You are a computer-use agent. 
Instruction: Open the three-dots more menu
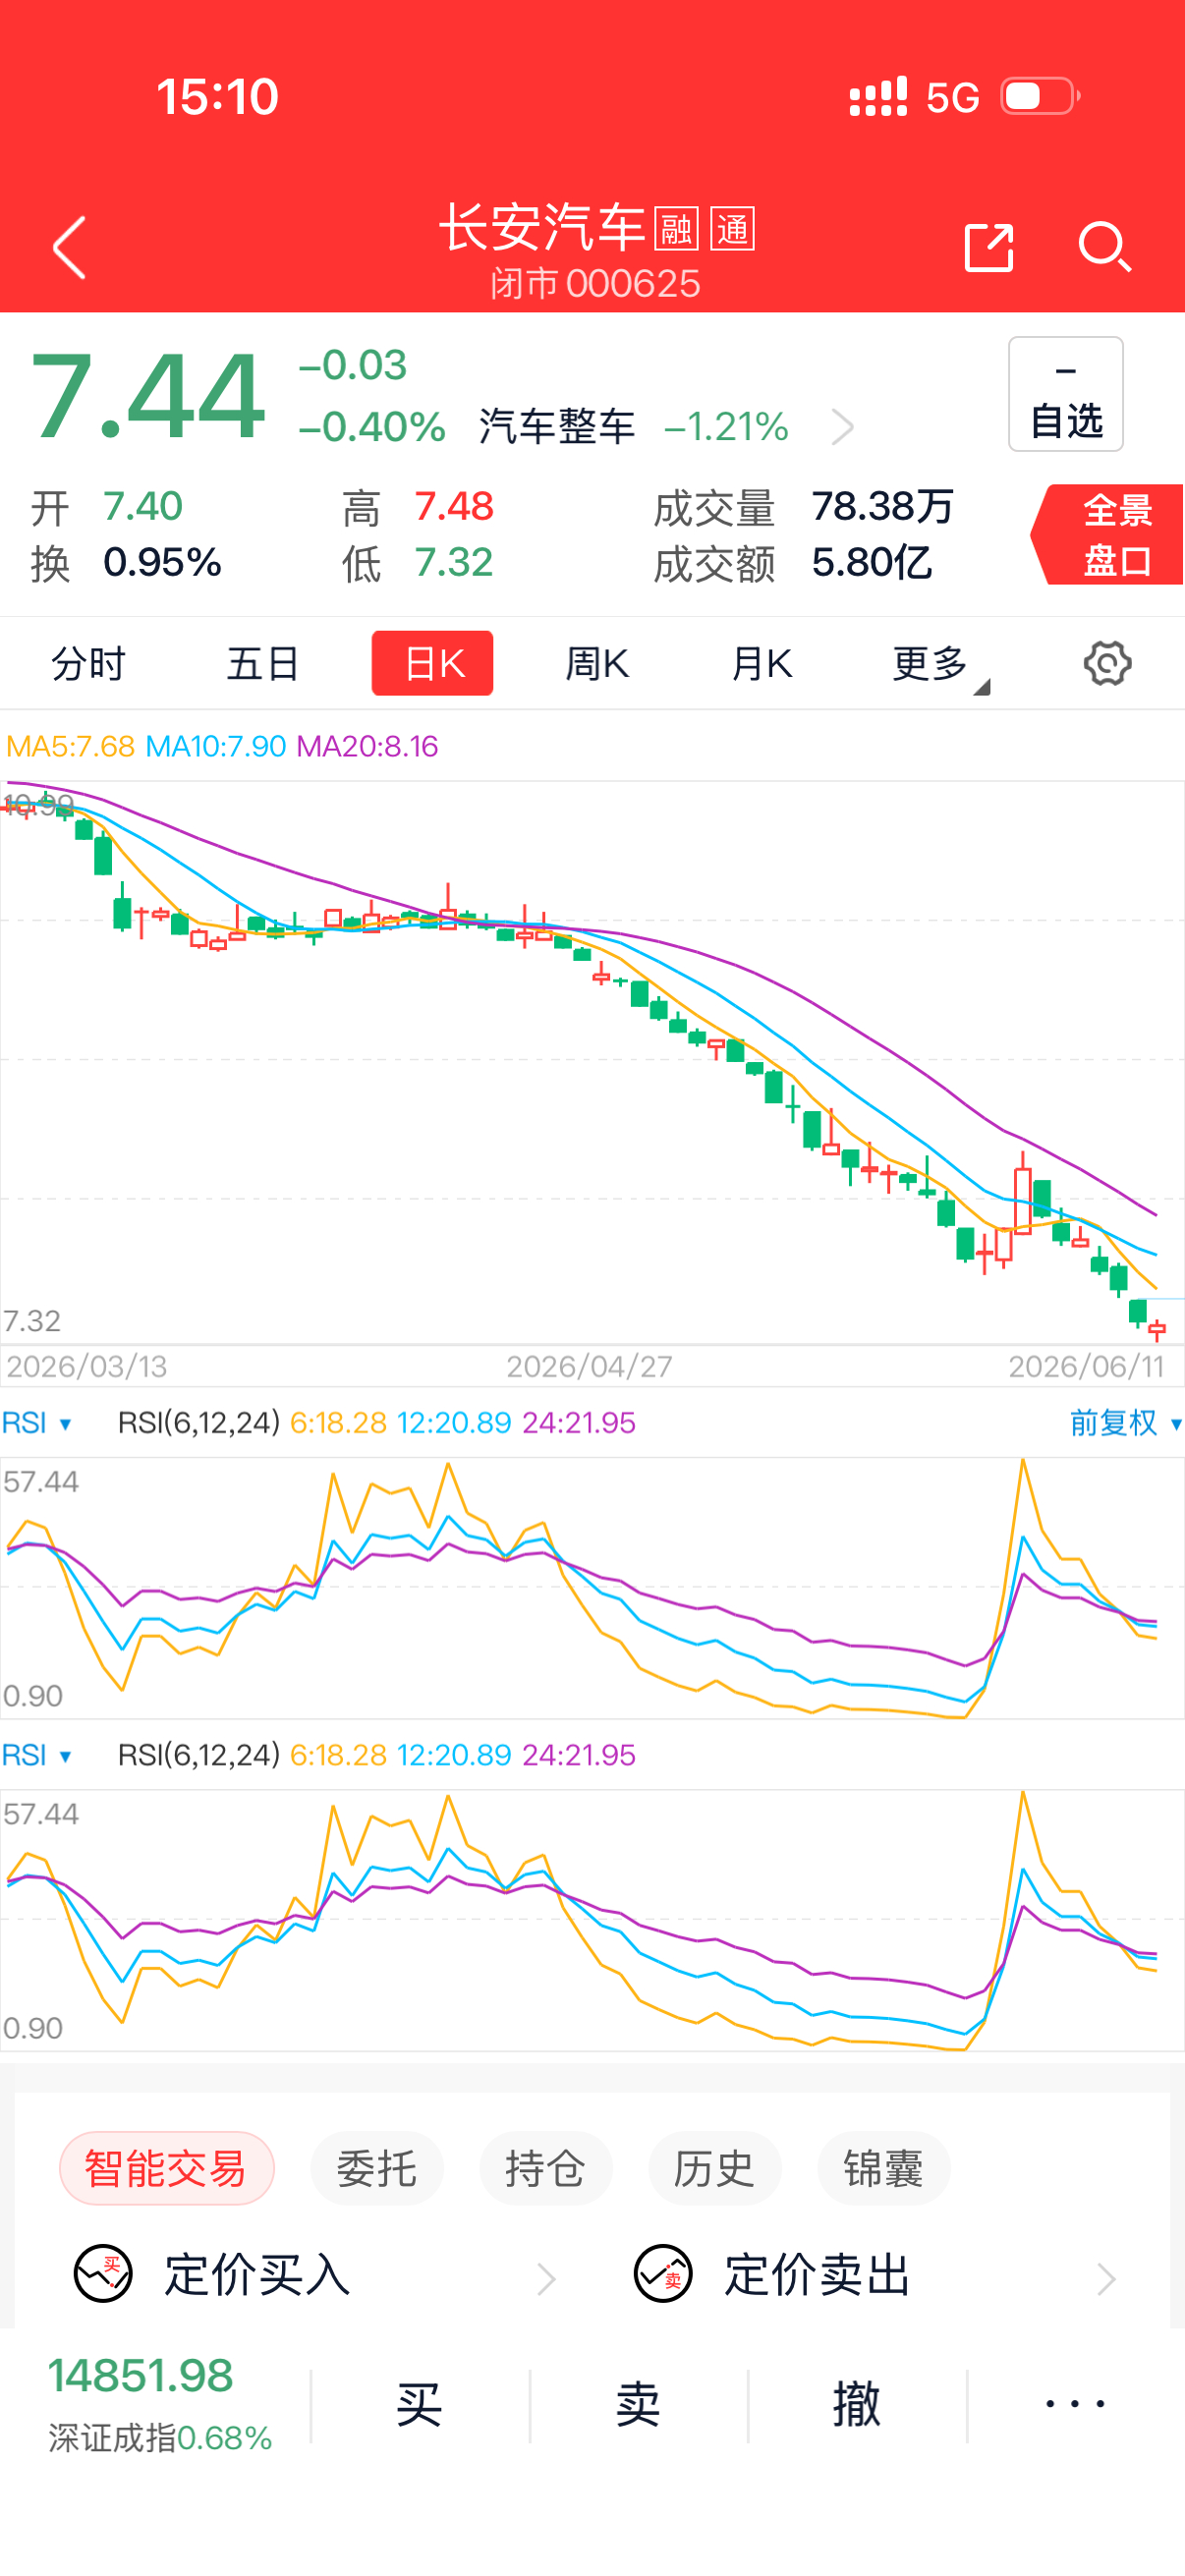pos(1075,2403)
